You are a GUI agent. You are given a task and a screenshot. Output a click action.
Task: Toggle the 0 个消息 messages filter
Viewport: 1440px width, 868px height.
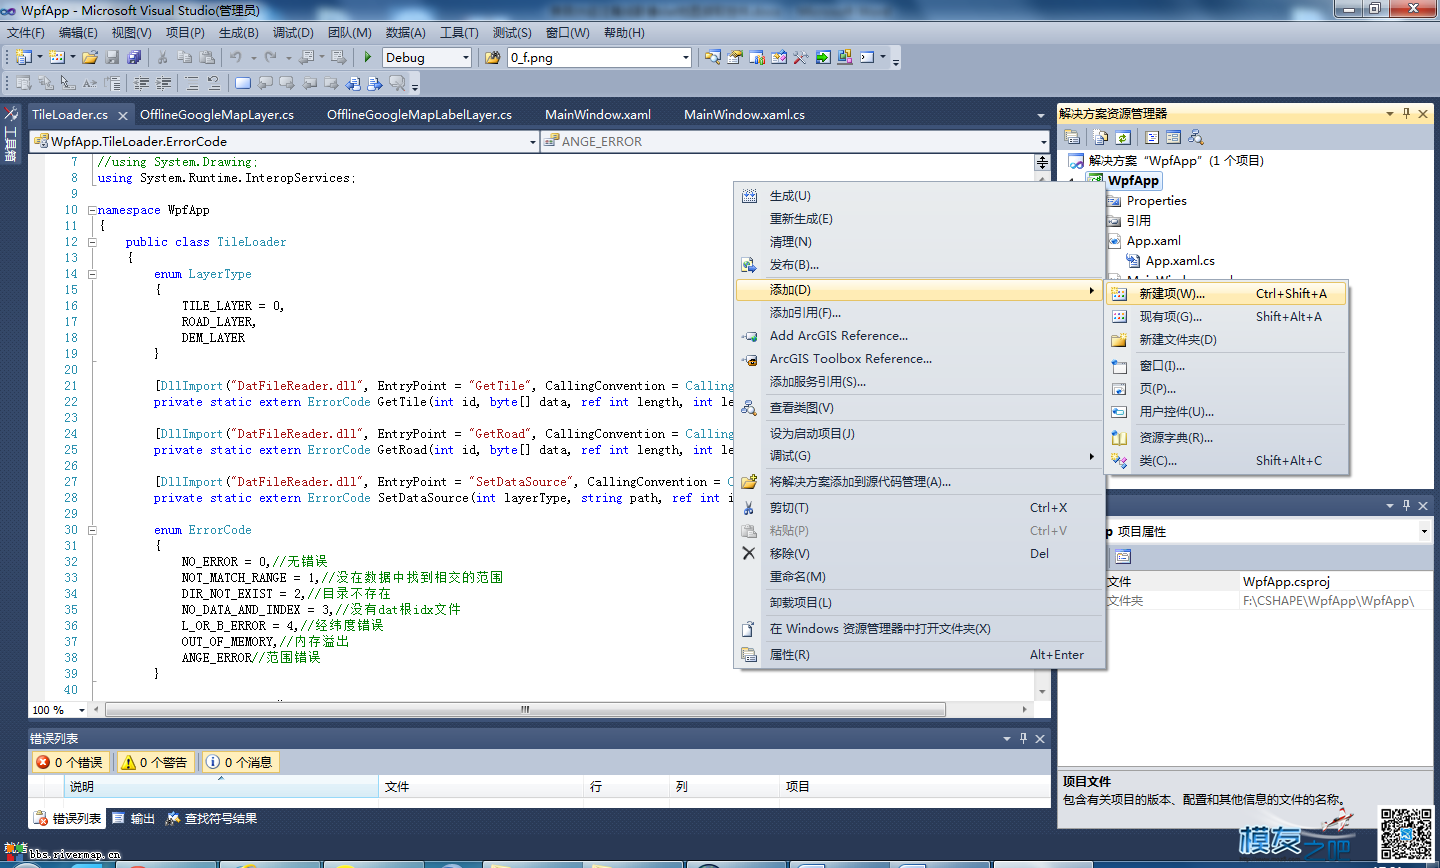pyautogui.click(x=239, y=762)
